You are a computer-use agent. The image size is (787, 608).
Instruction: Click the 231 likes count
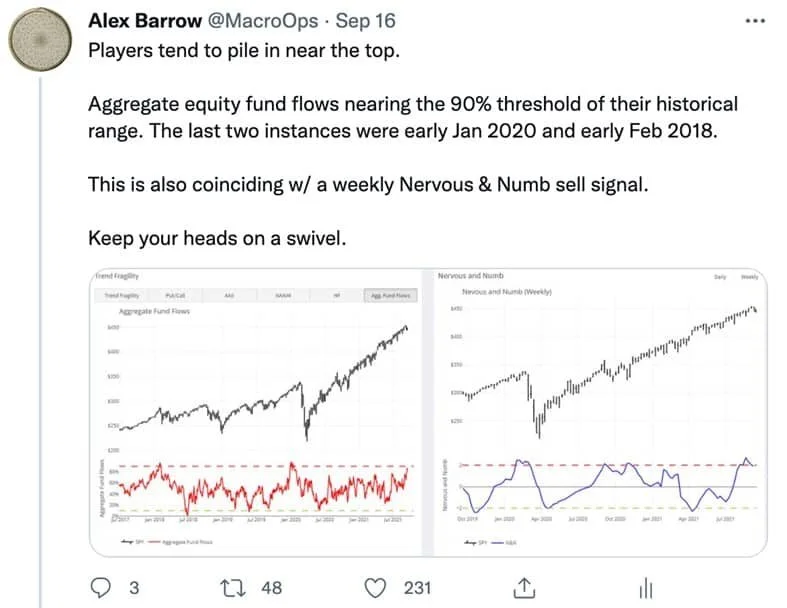(x=418, y=588)
